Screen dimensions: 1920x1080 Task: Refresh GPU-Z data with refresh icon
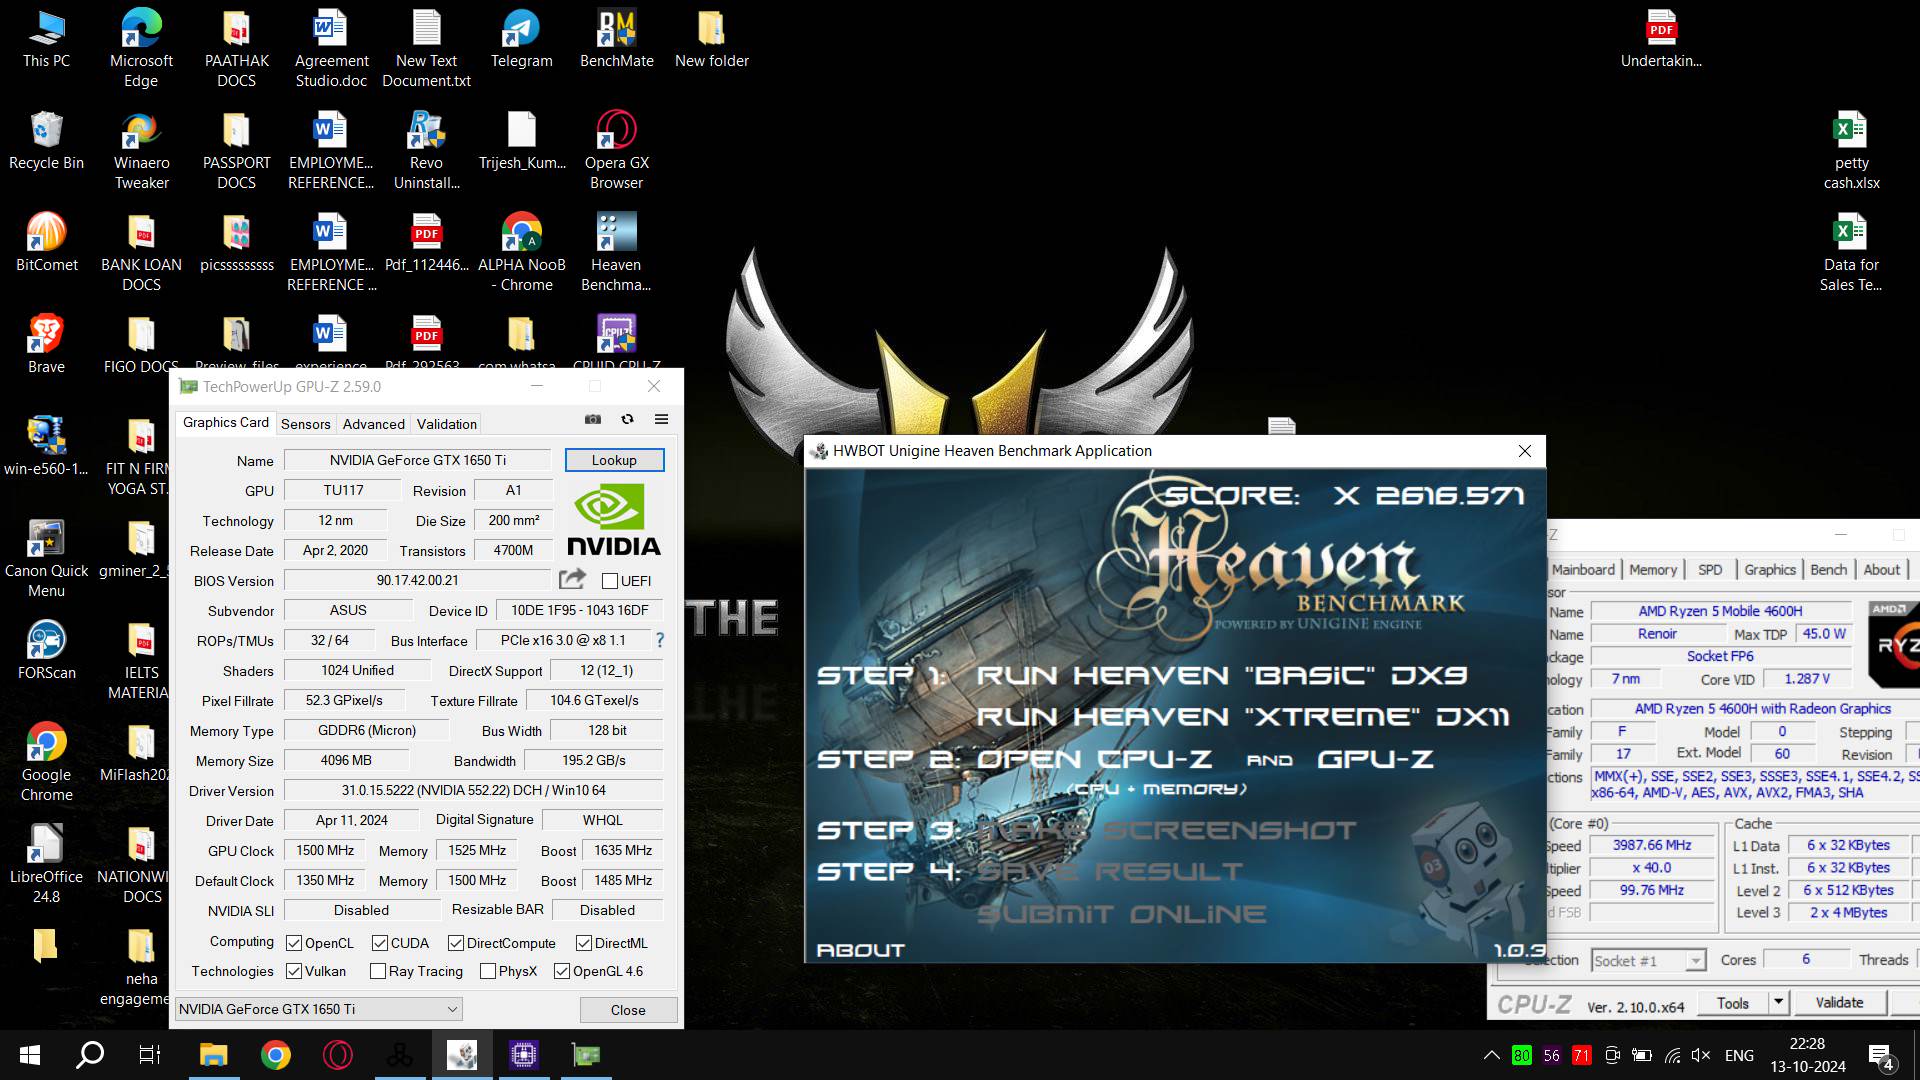(x=627, y=419)
